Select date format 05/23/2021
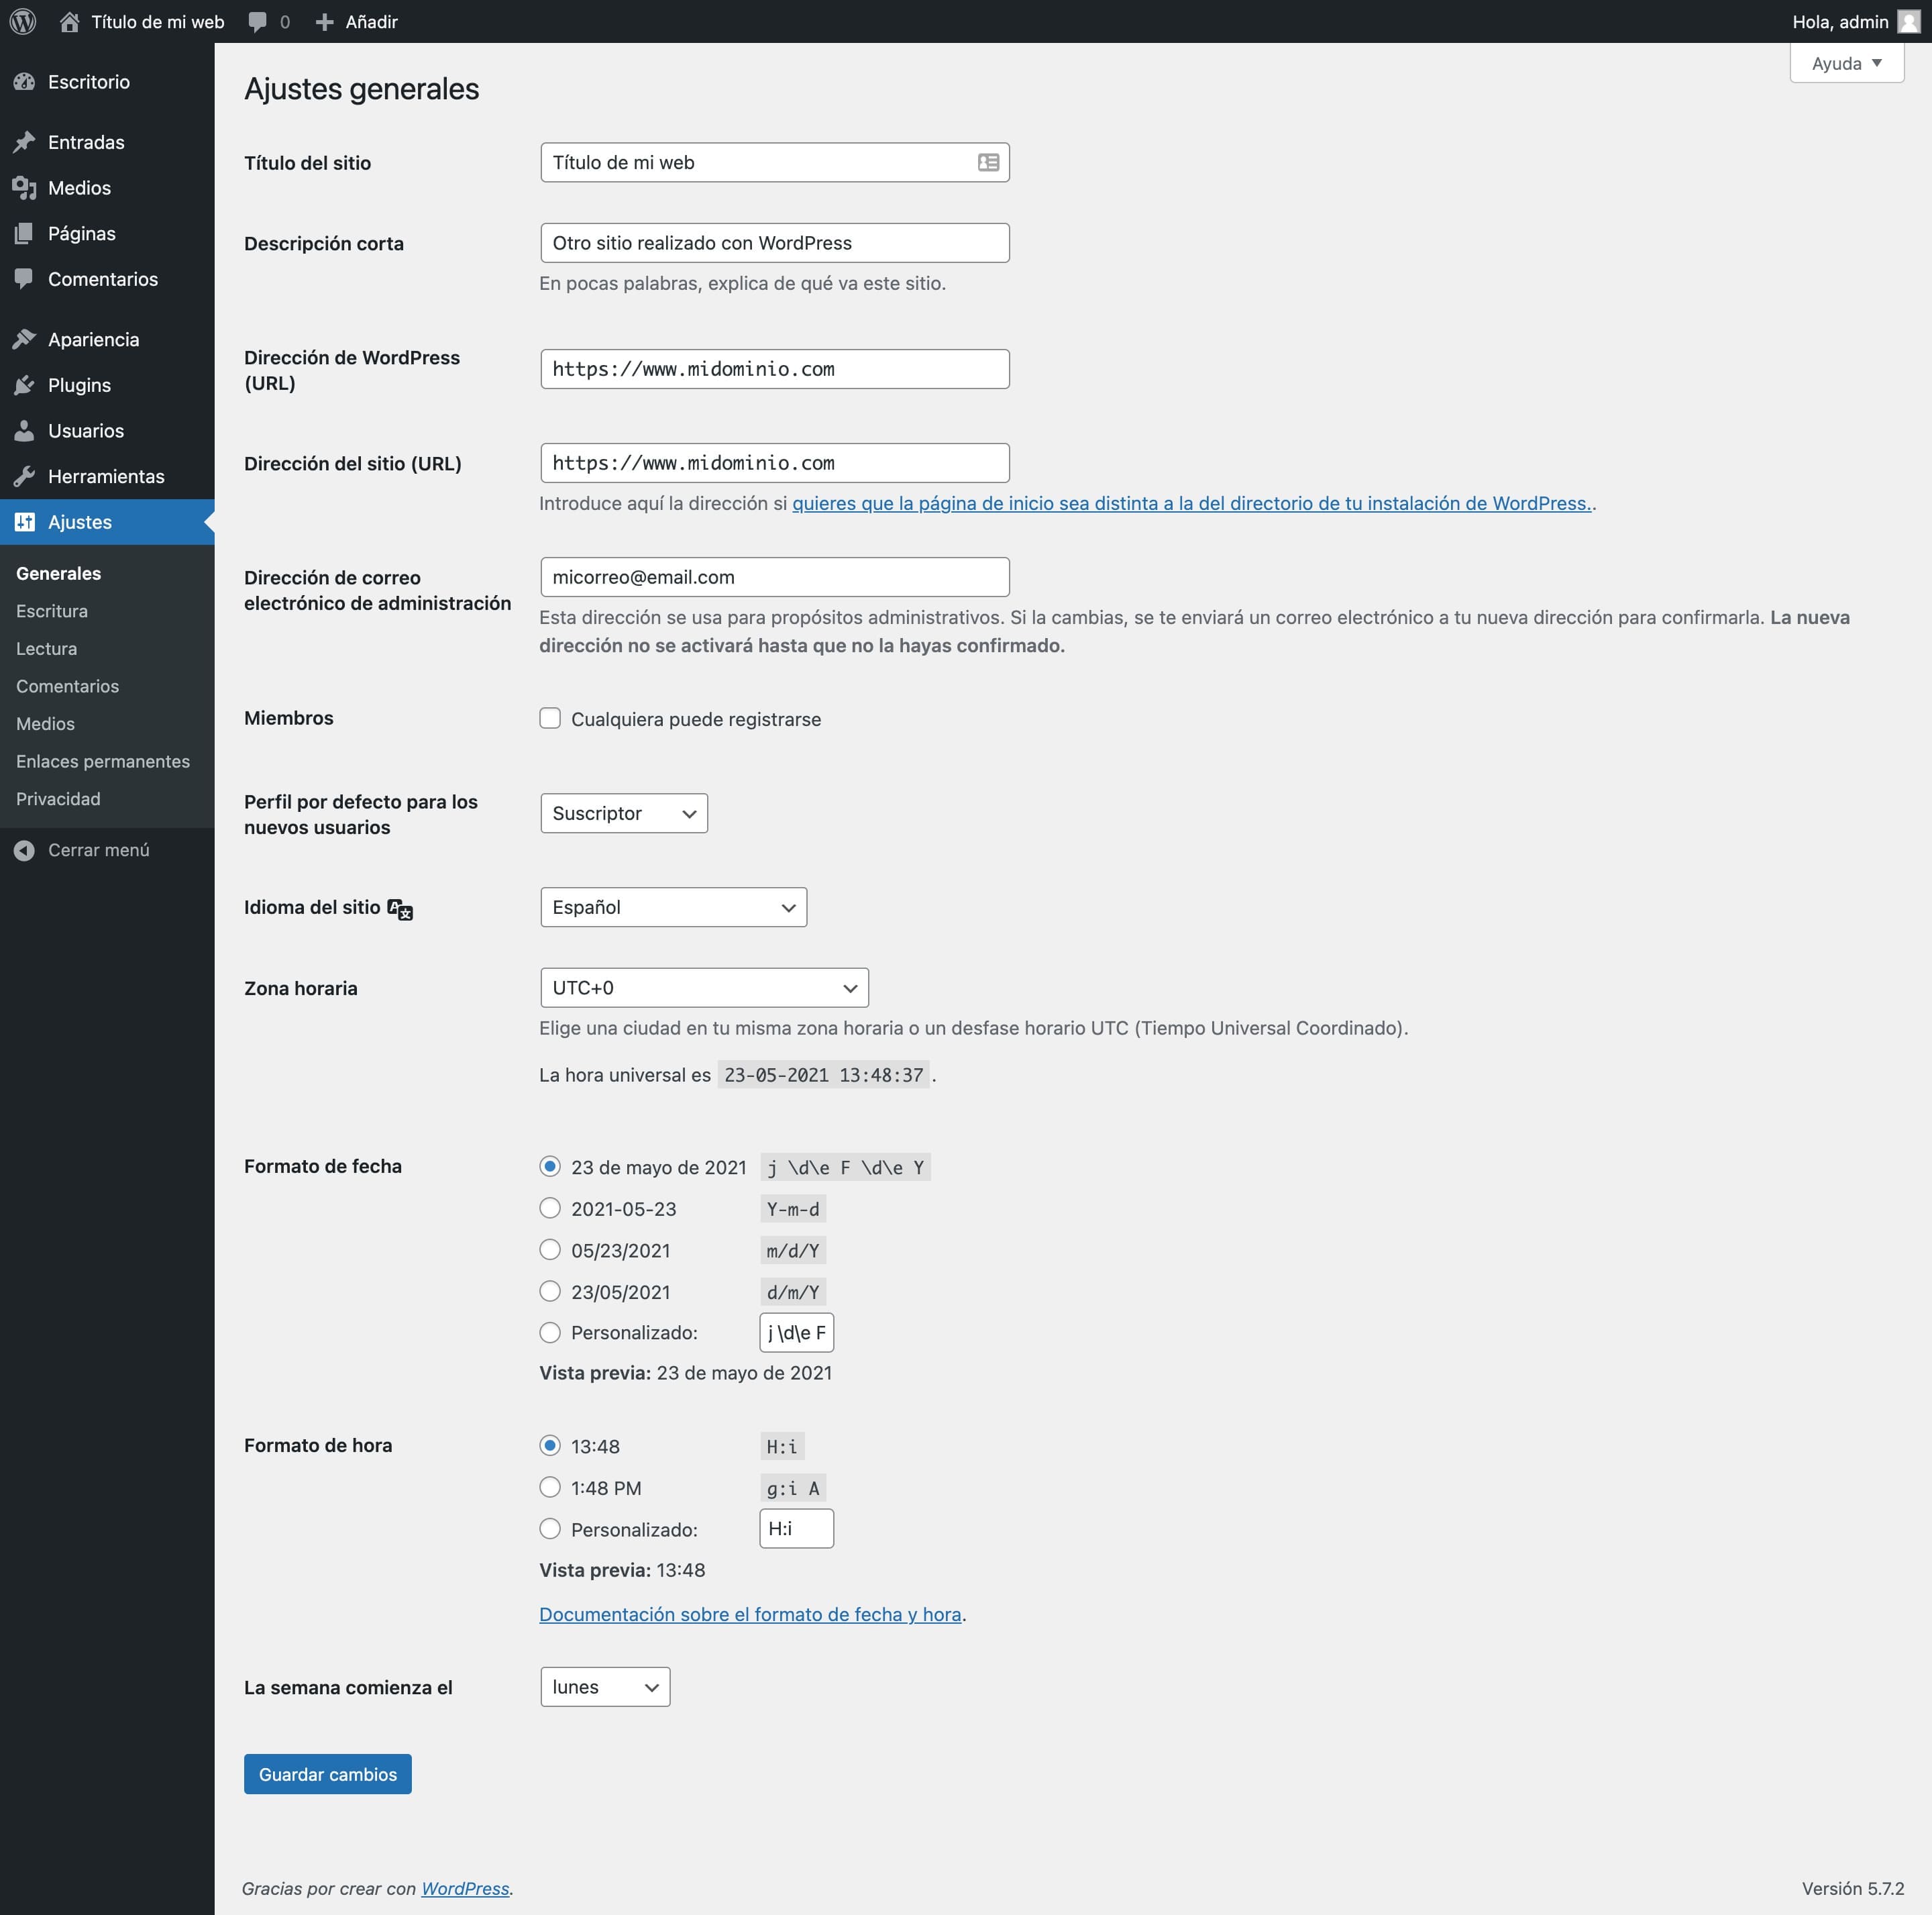 [x=550, y=1249]
